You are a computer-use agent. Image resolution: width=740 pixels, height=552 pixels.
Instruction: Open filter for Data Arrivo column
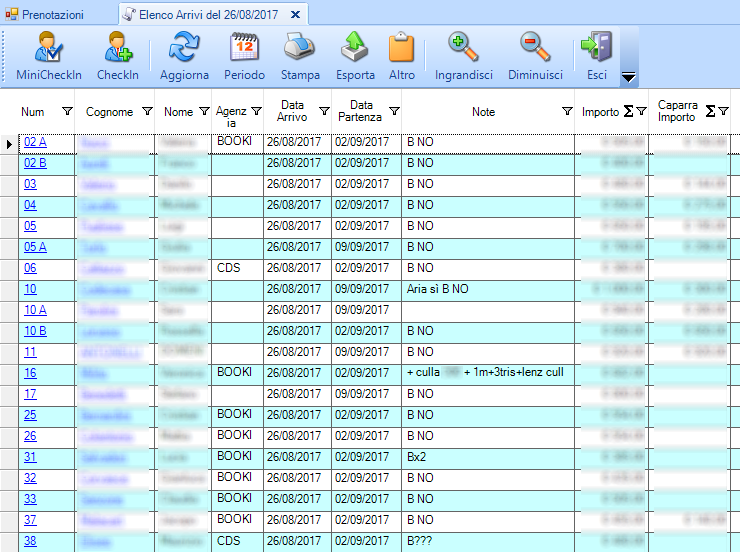click(323, 112)
